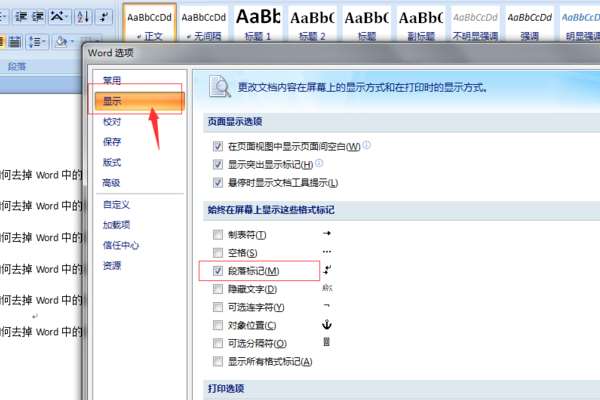
Task: Click the Asian layout icon in the ribbon
Action: (x=57, y=17)
